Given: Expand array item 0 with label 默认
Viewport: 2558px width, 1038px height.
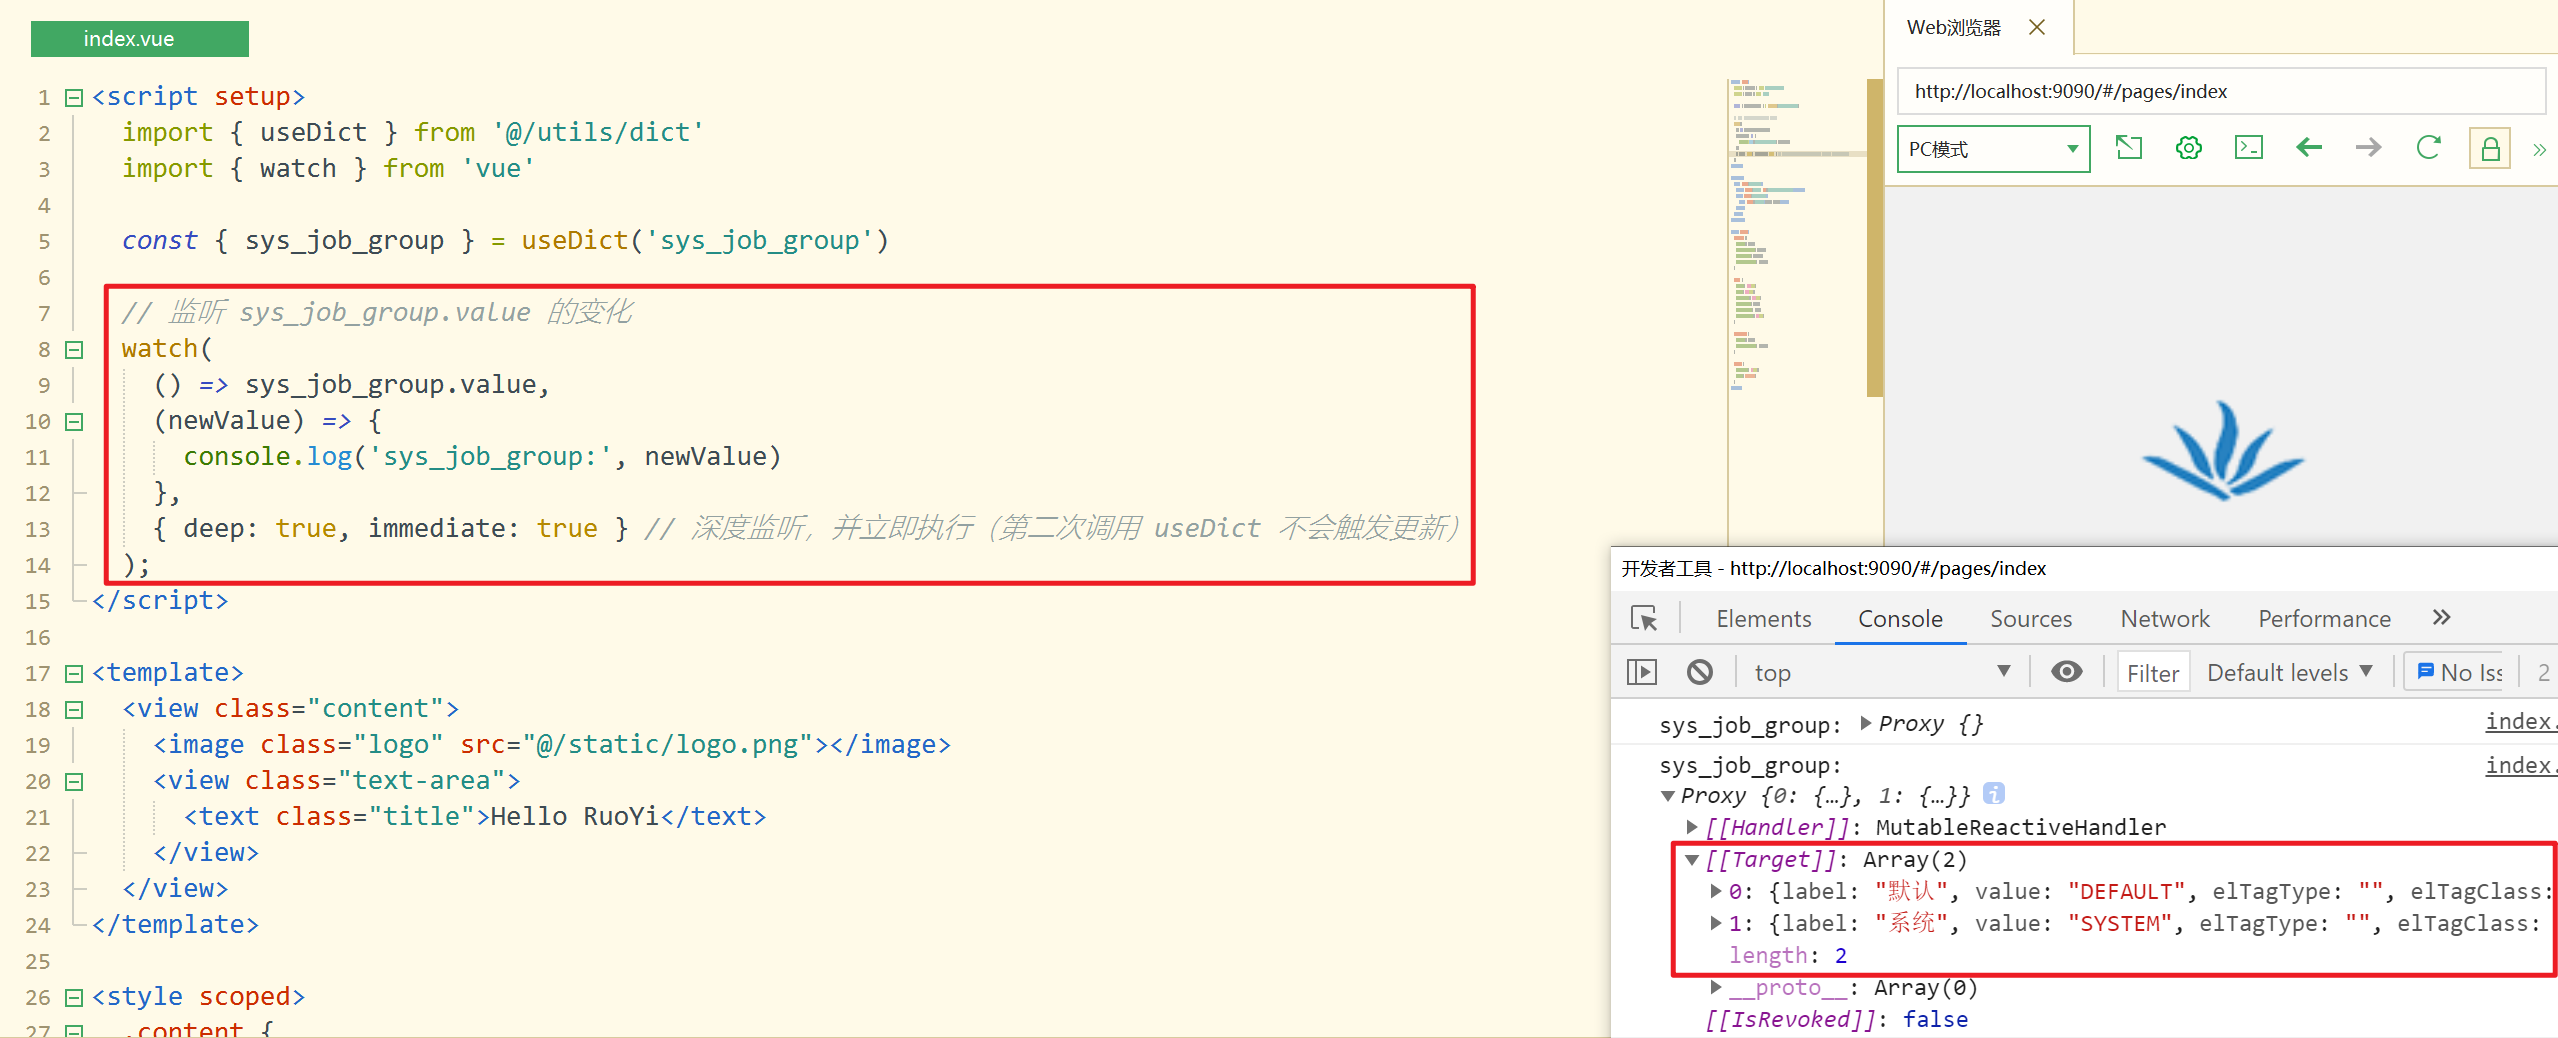Looking at the screenshot, I should click(1716, 890).
